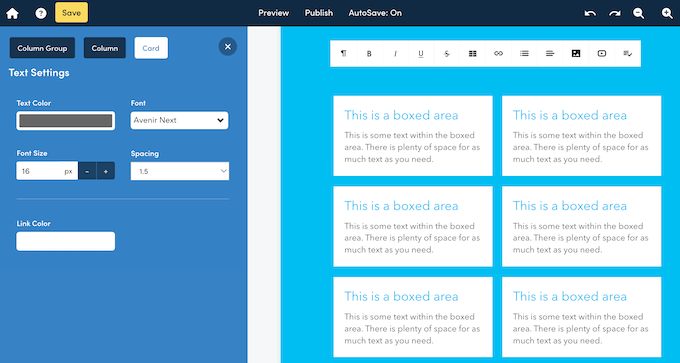Image resolution: width=680 pixels, height=363 pixels.
Task: Switch to the Column Group tab
Action: [x=42, y=48]
